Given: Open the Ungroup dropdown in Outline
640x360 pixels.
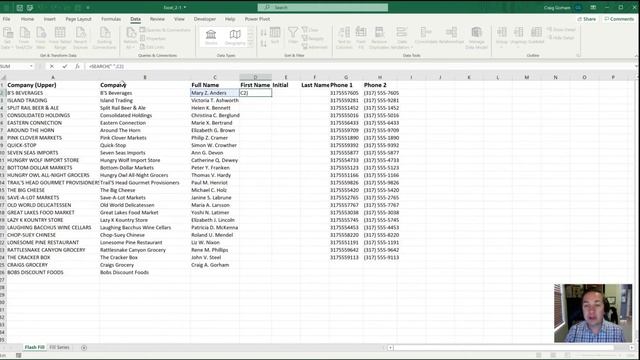Looking at the screenshot, I should point(518,47).
